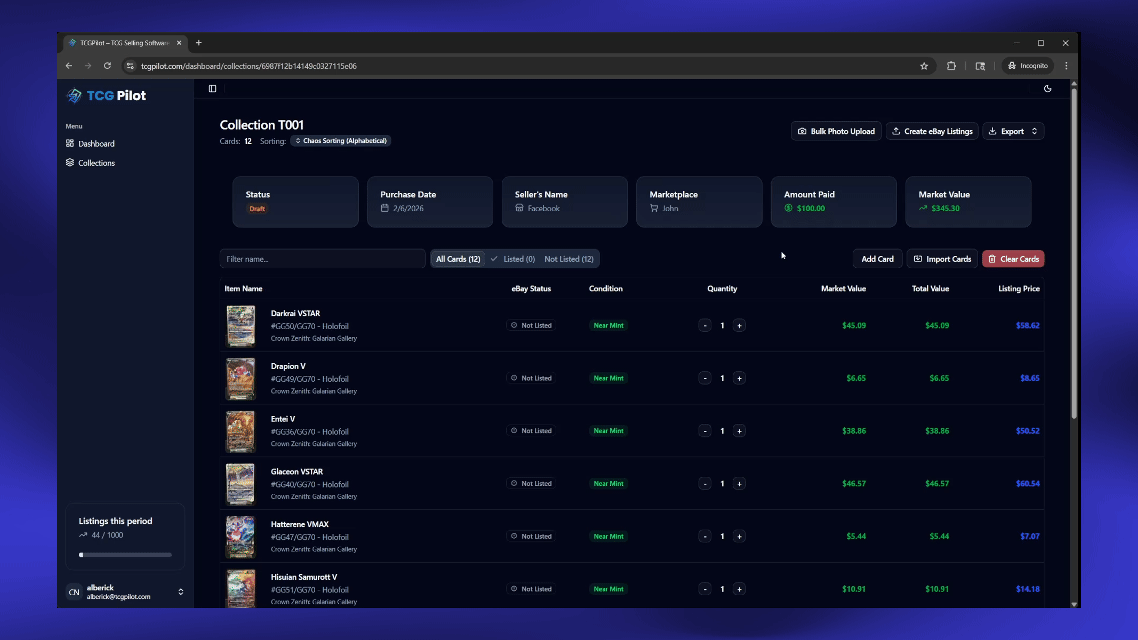
Task: Open Dashboard from the sidebar
Action: [97, 143]
